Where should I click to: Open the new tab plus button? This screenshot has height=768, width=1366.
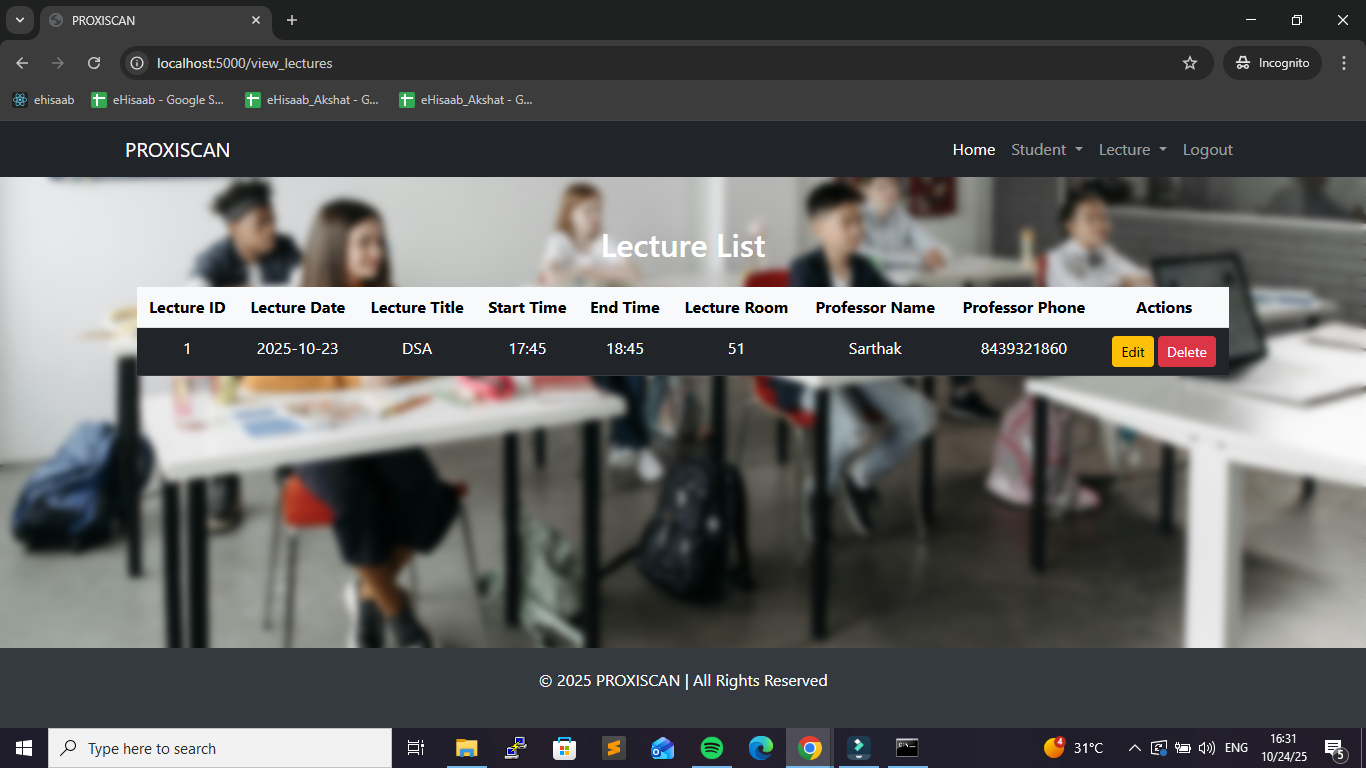point(292,20)
